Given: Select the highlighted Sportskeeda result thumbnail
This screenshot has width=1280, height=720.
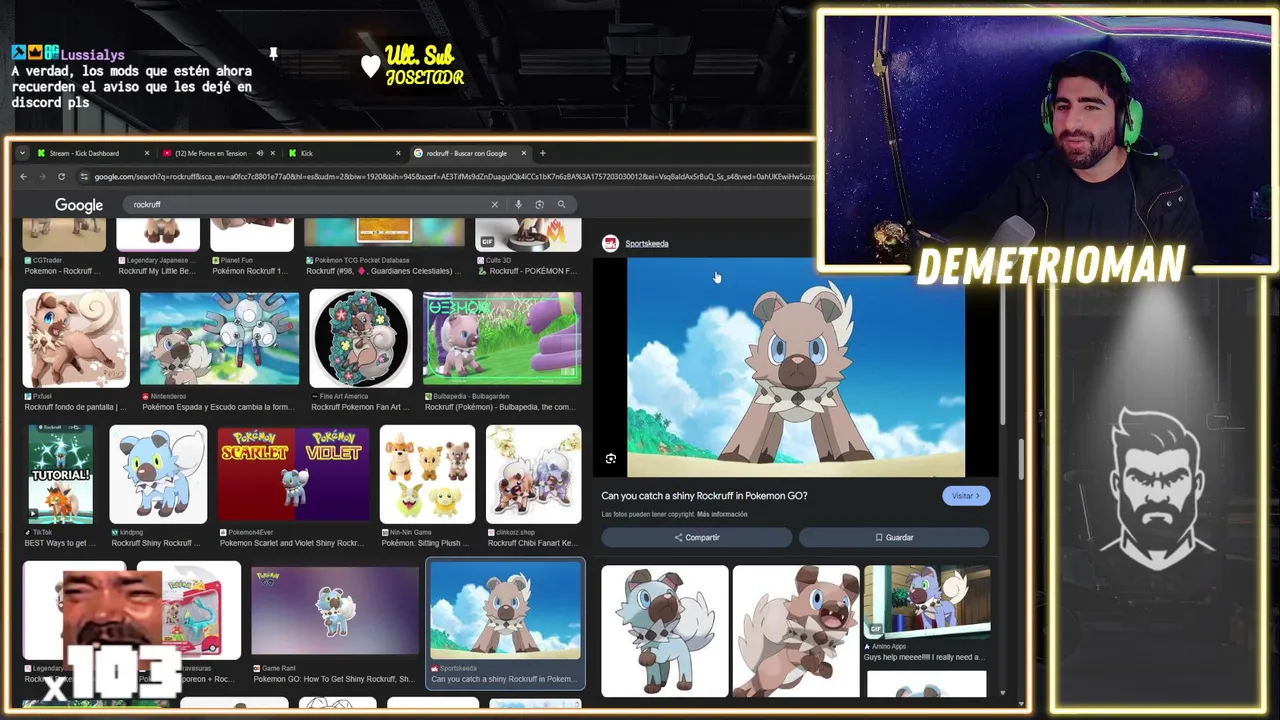Looking at the screenshot, I should pyautogui.click(x=505, y=610).
